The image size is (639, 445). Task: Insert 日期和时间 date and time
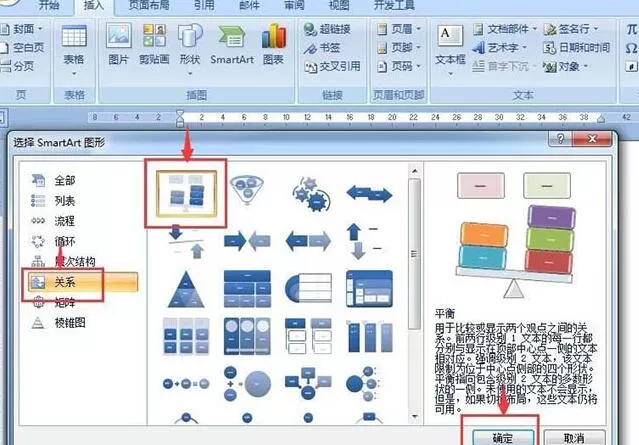[x=577, y=48]
